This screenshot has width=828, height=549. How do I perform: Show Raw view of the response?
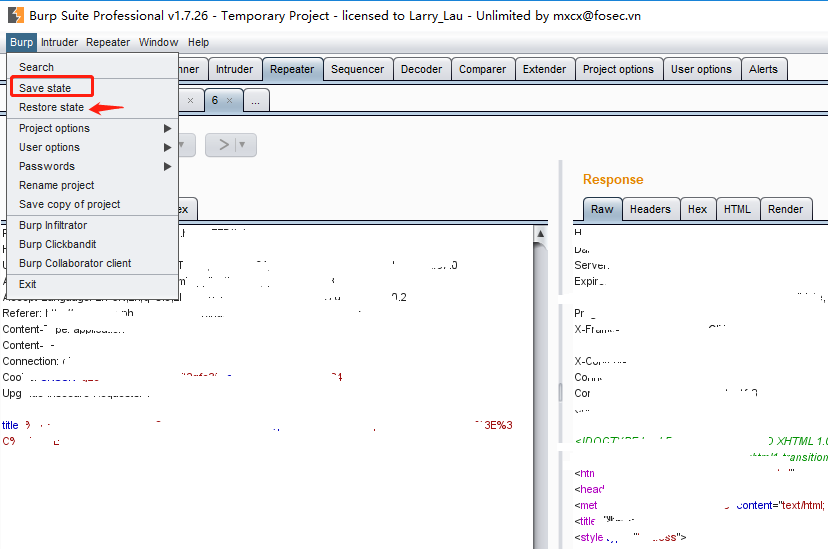pos(603,209)
